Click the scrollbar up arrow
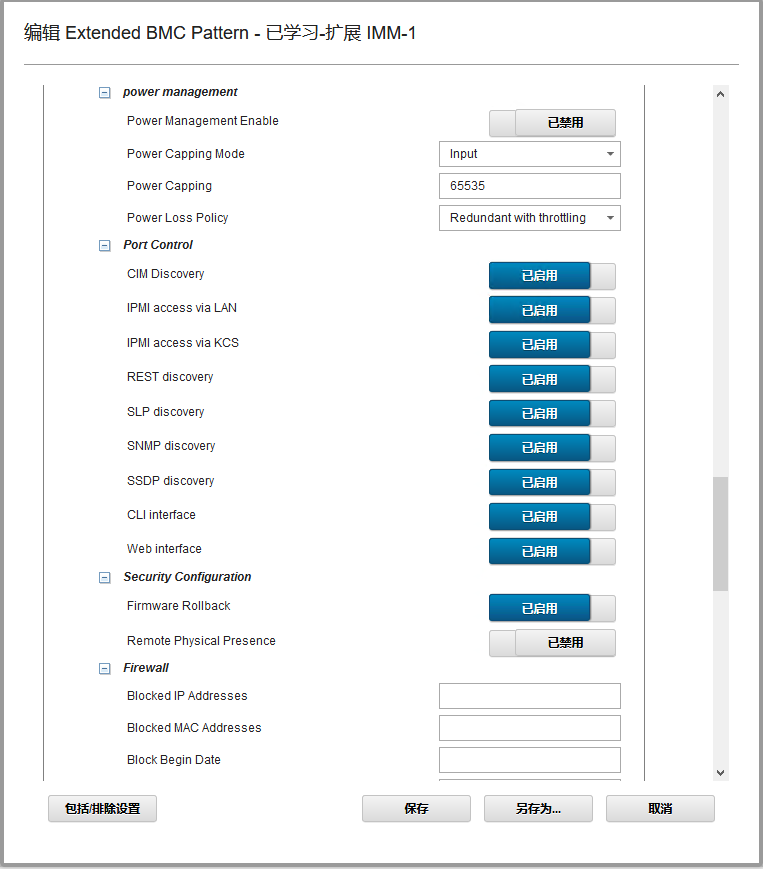Screen dimensions: 763x869 [x=720, y=94]
